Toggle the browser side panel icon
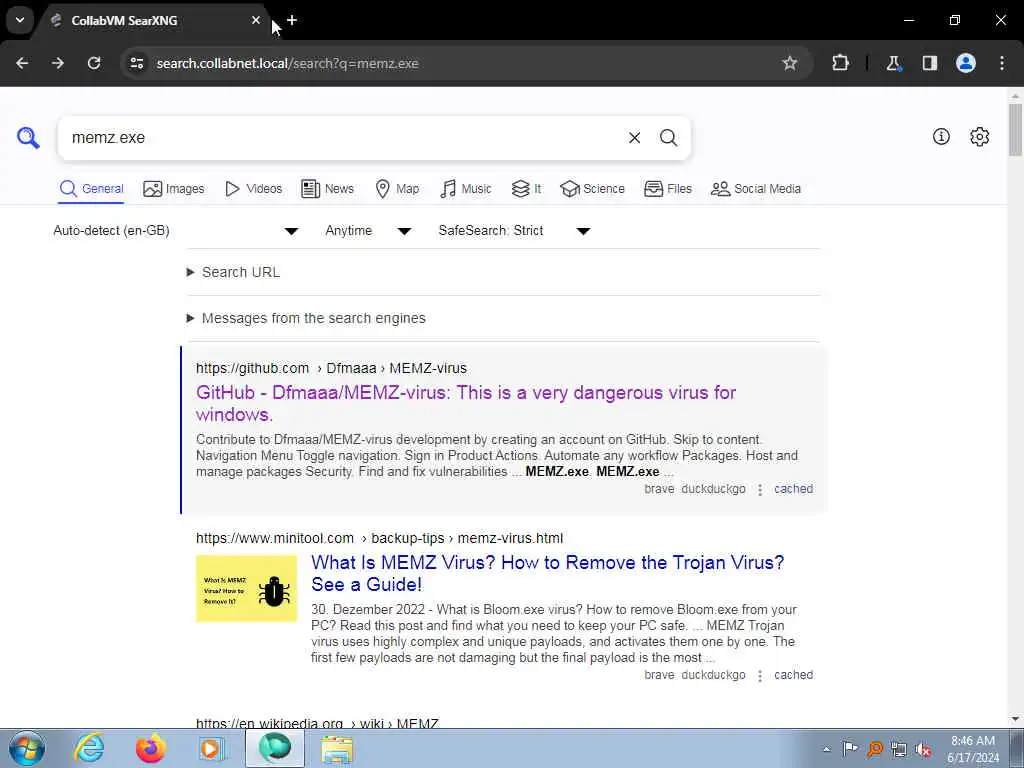Viewport: 1024px width, 768px height. [929, 63]
